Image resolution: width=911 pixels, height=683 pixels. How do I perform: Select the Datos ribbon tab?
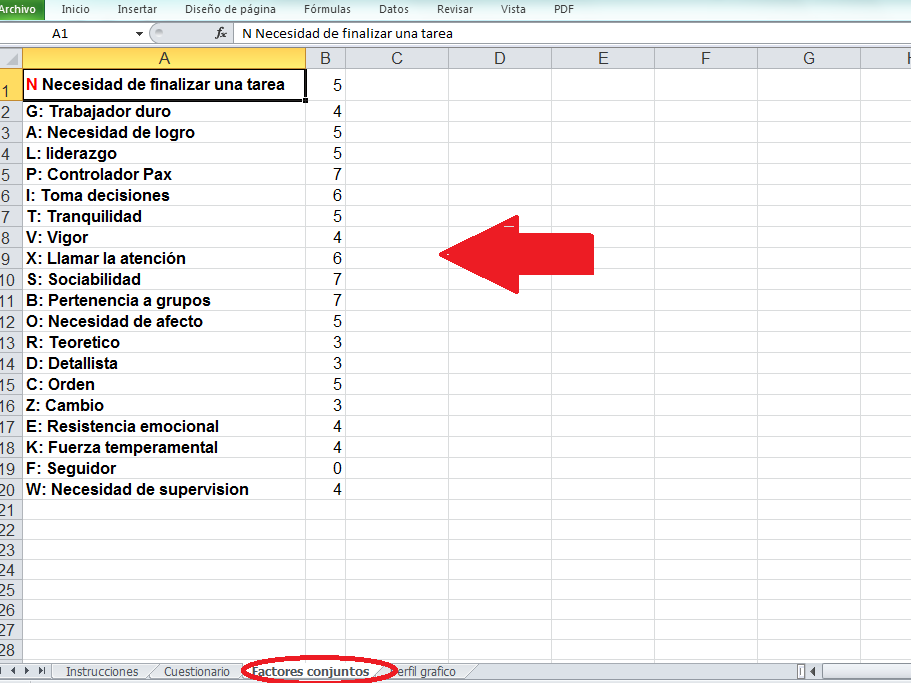click(394, 9)
